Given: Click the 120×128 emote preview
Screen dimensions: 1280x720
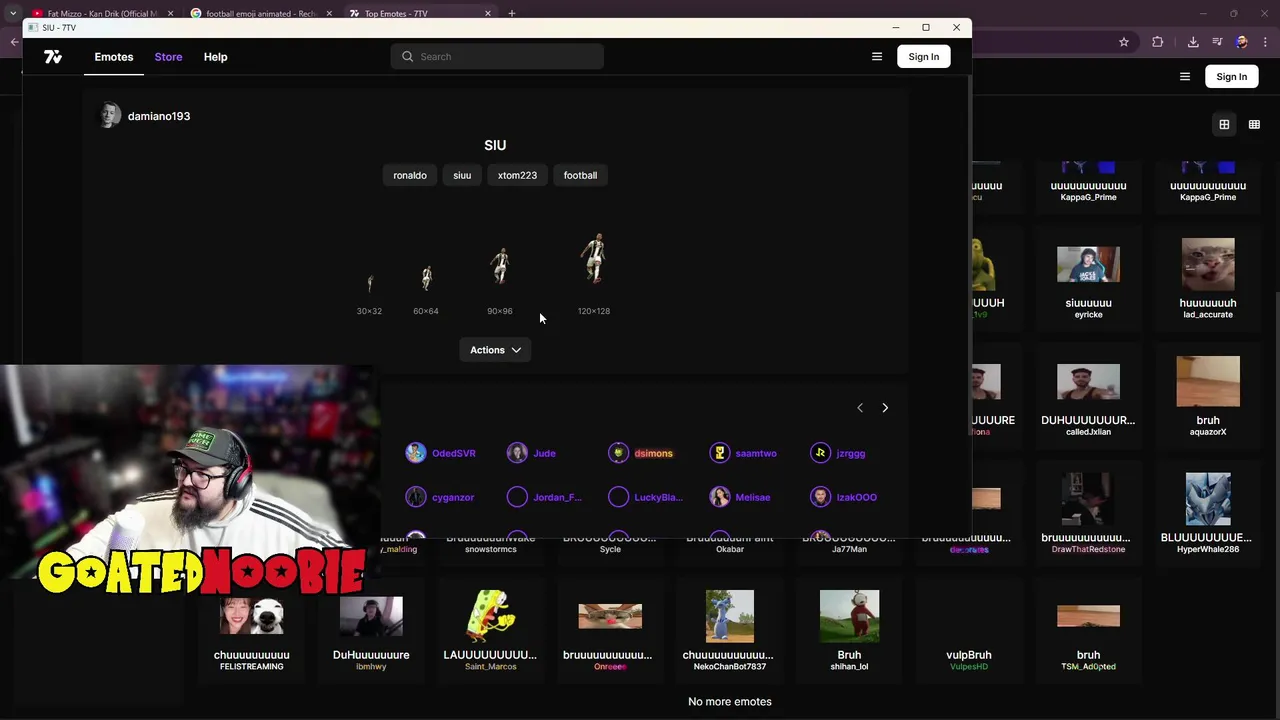Looking at the screenshot, I should (594, 259).
